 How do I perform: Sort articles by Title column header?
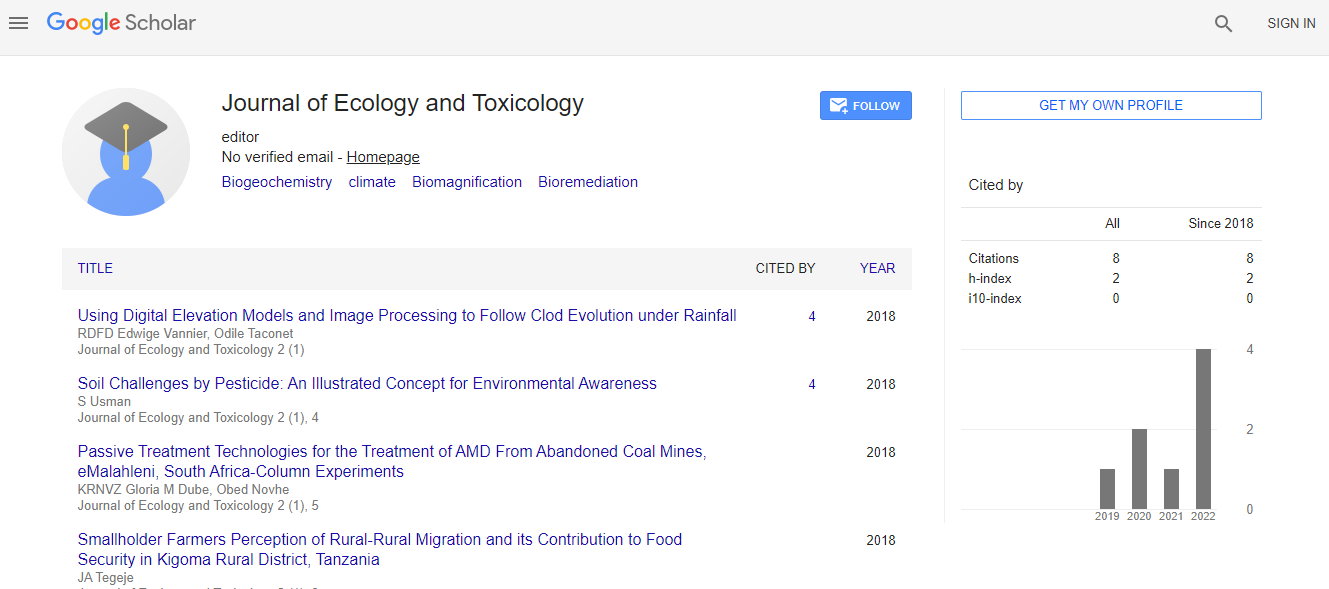[x=95, y=268]
